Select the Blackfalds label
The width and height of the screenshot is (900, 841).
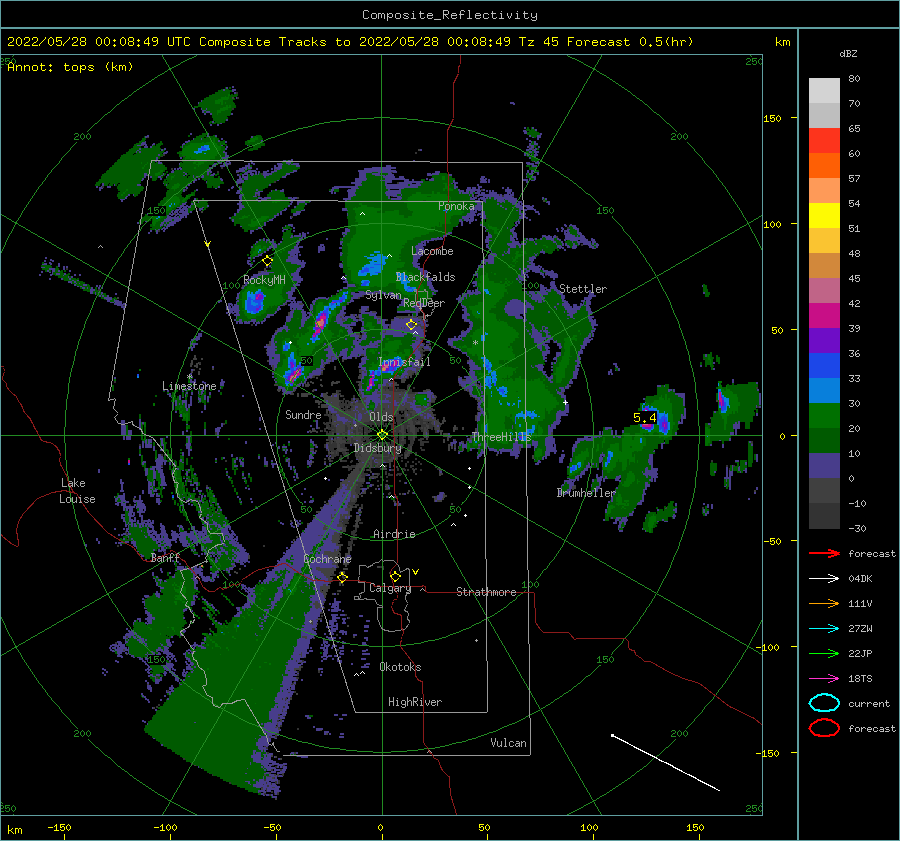[x=425, y=277]
